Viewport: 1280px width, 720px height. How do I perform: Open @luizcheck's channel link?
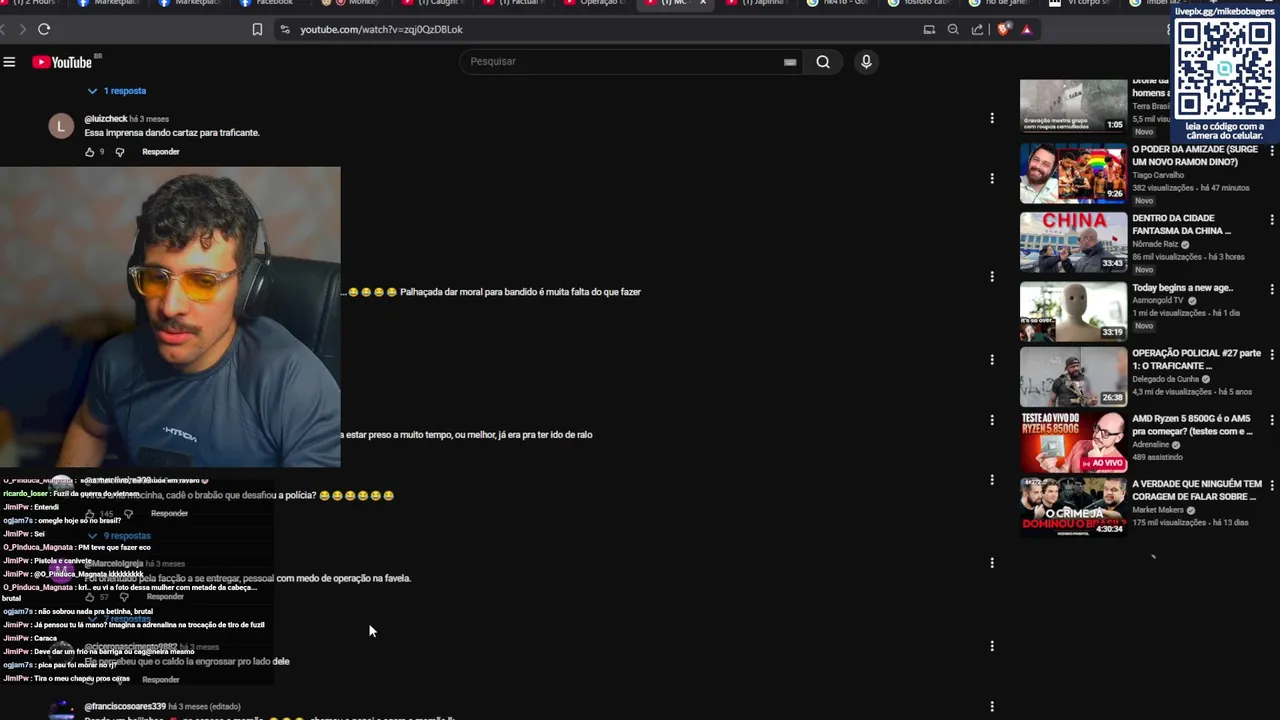pyautogui.click(x=105, y=119)
